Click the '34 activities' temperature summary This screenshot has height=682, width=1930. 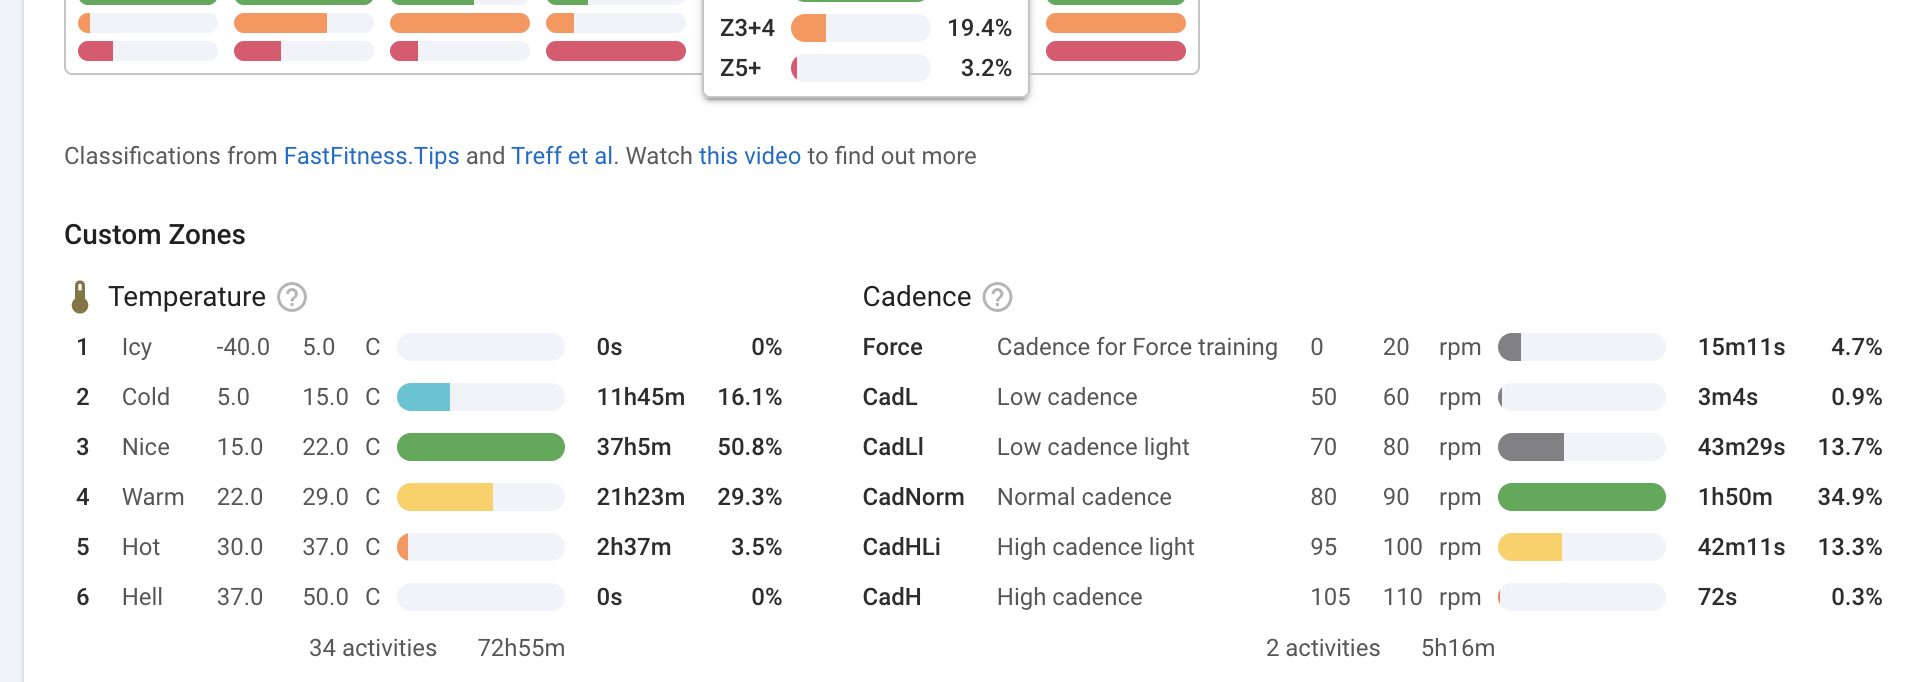tap(372, 648)
